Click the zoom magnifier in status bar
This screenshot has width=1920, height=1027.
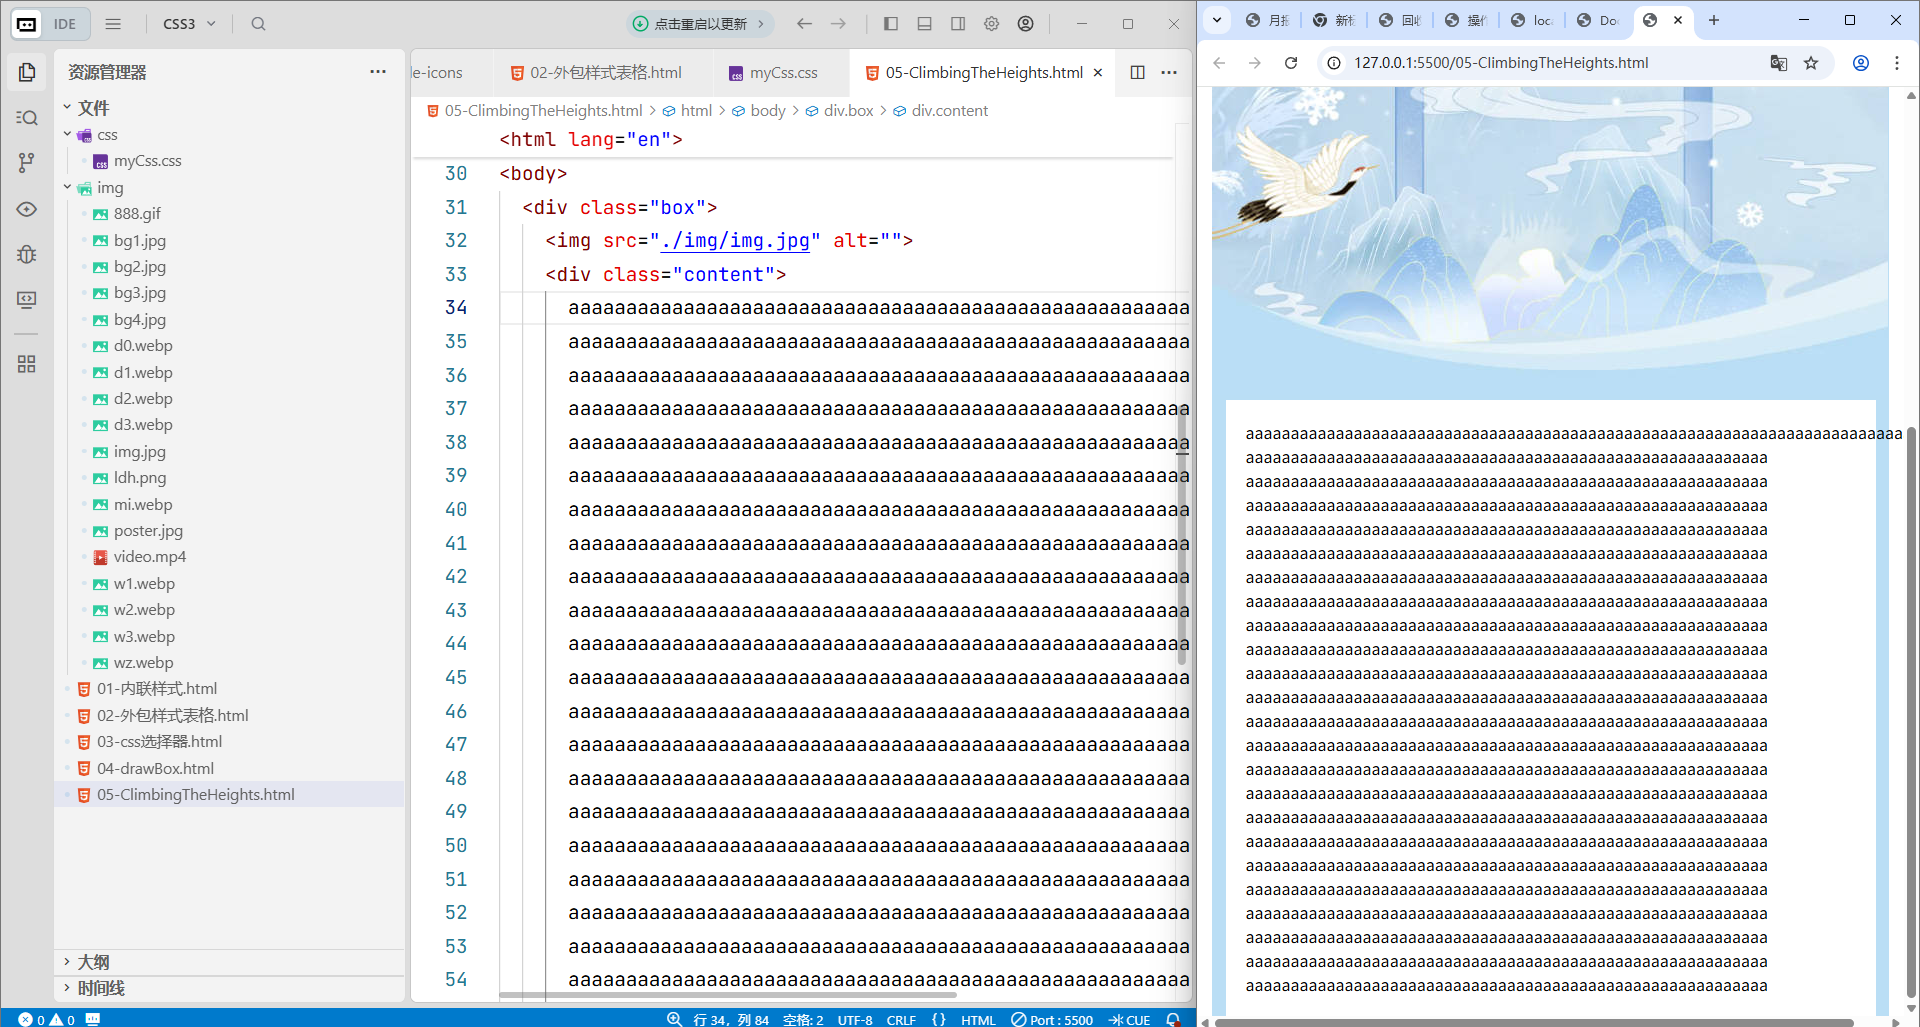click(674, 1019)
